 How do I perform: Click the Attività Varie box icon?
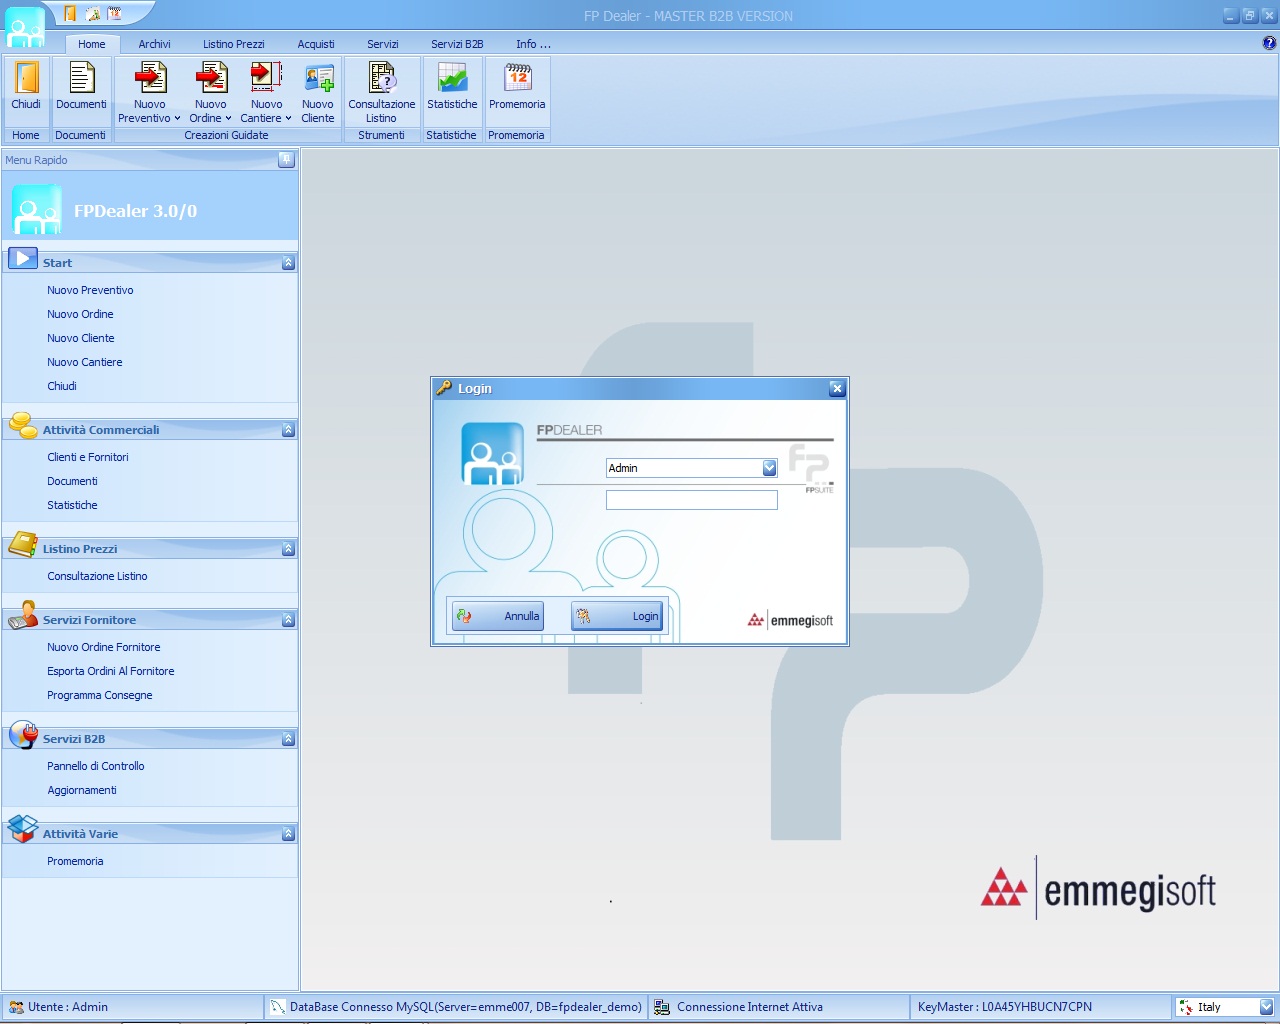22,829
